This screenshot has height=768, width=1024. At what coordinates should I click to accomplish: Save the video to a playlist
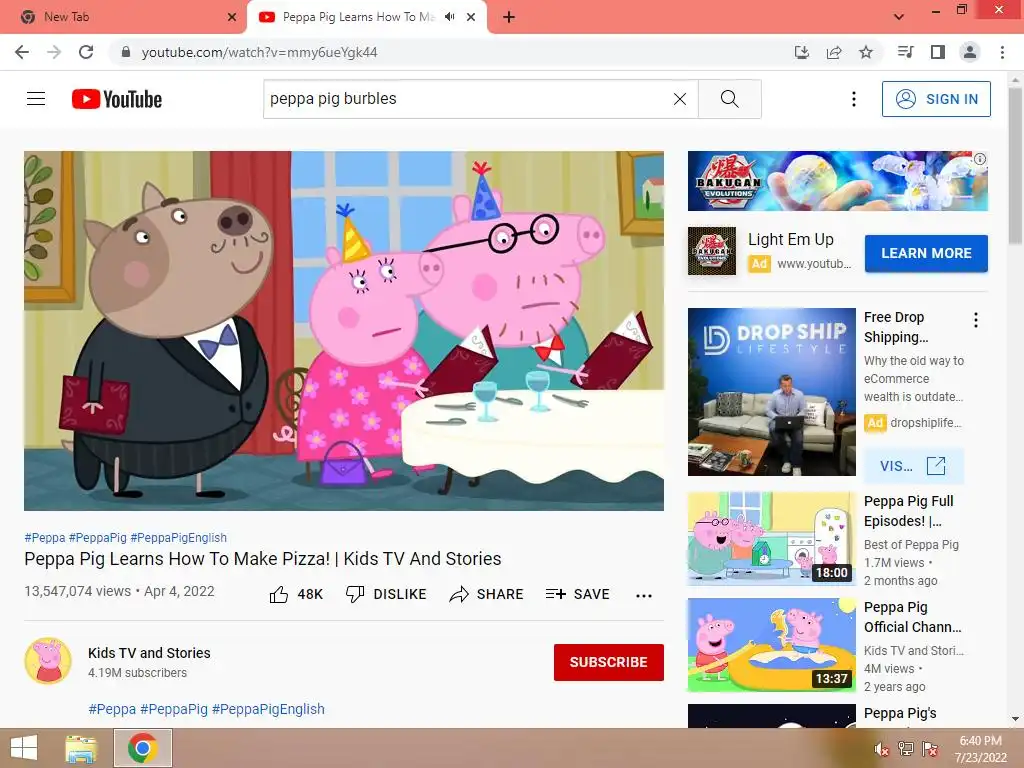point(578,594)
